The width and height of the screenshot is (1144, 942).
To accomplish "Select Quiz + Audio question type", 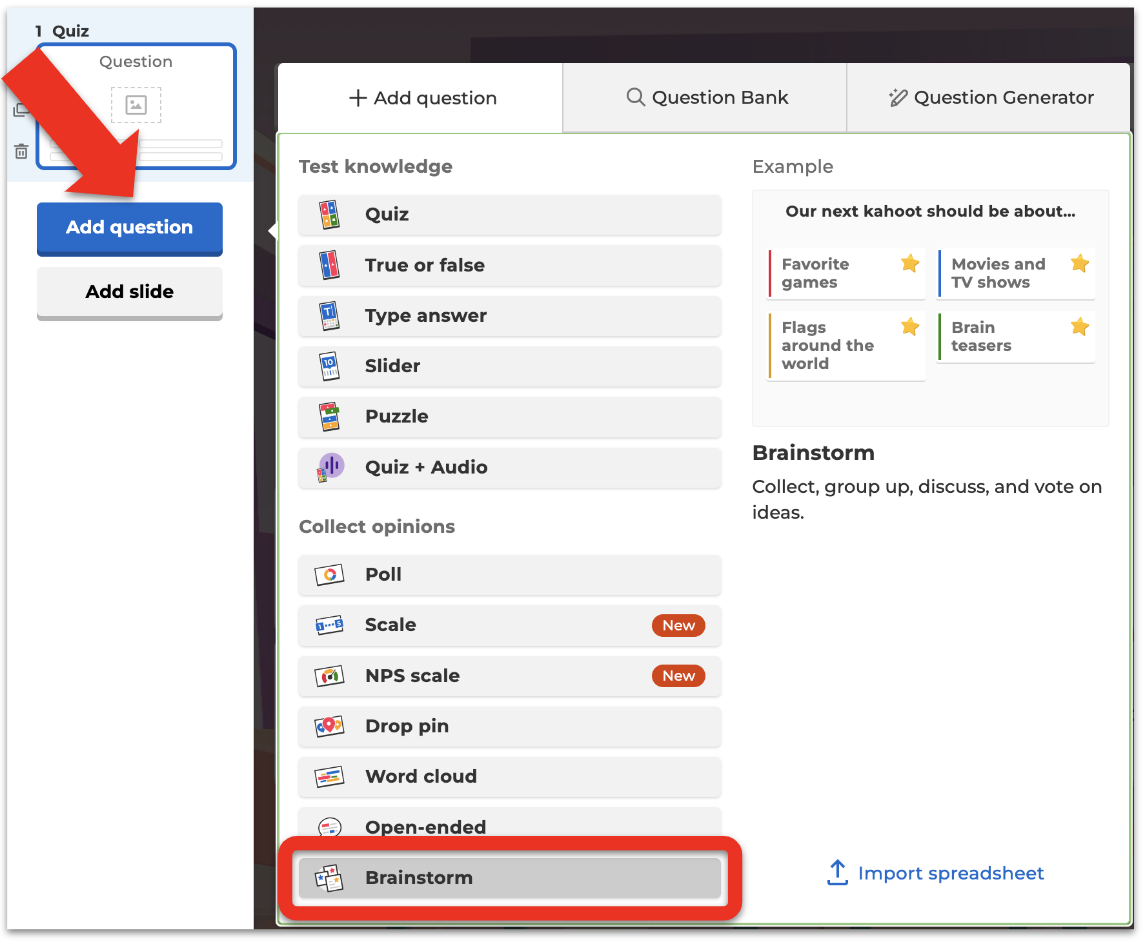I will click(510, 467).
